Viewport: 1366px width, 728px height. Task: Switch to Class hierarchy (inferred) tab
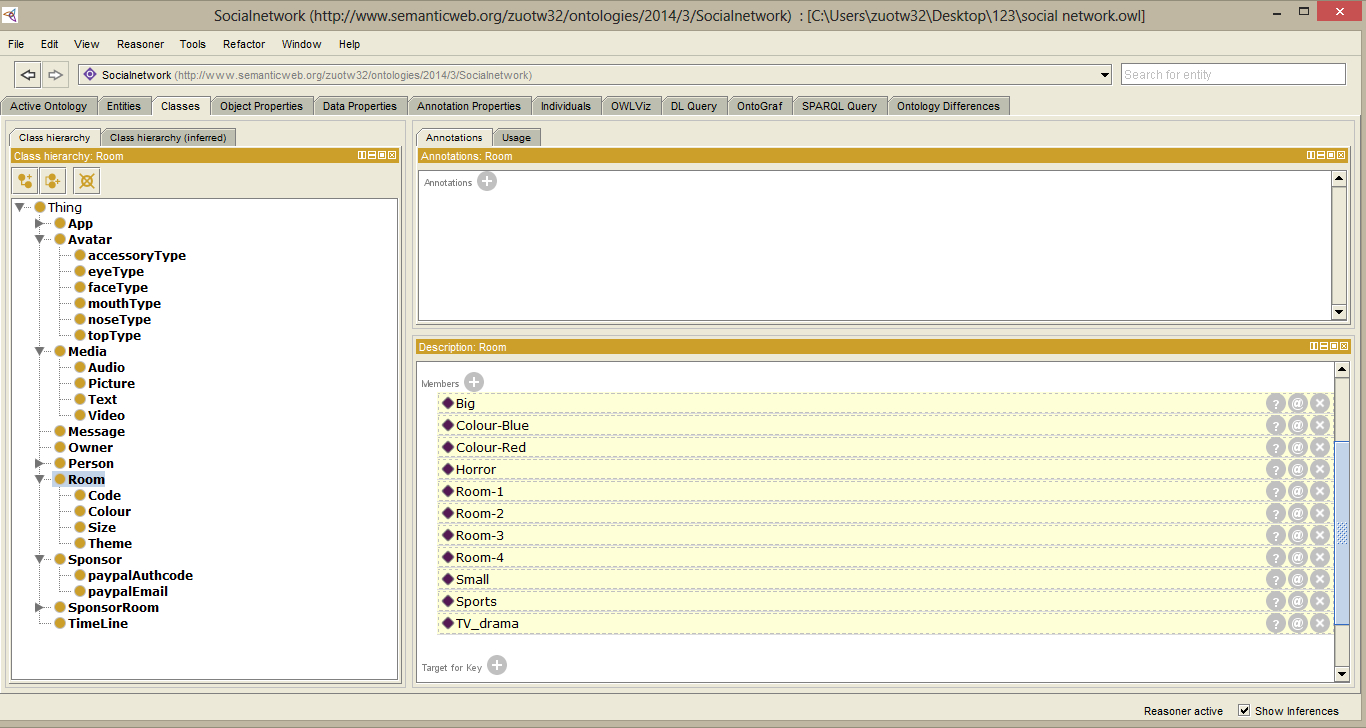click(x=168, y=137)
